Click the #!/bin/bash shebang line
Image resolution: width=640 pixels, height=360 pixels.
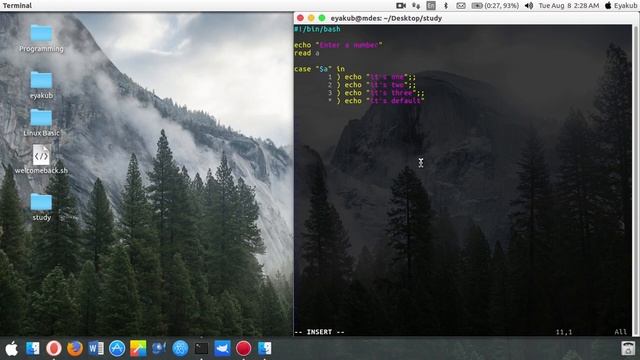coord(318,29)
